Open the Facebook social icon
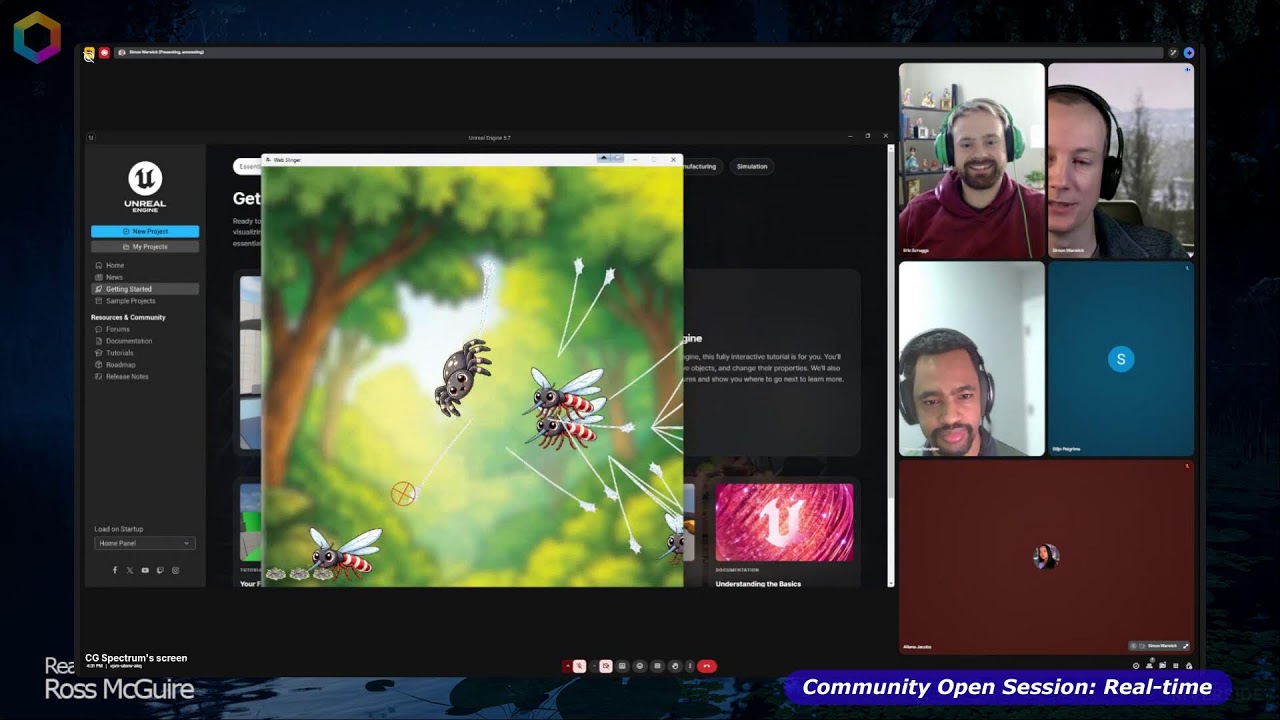 (114, 570)
